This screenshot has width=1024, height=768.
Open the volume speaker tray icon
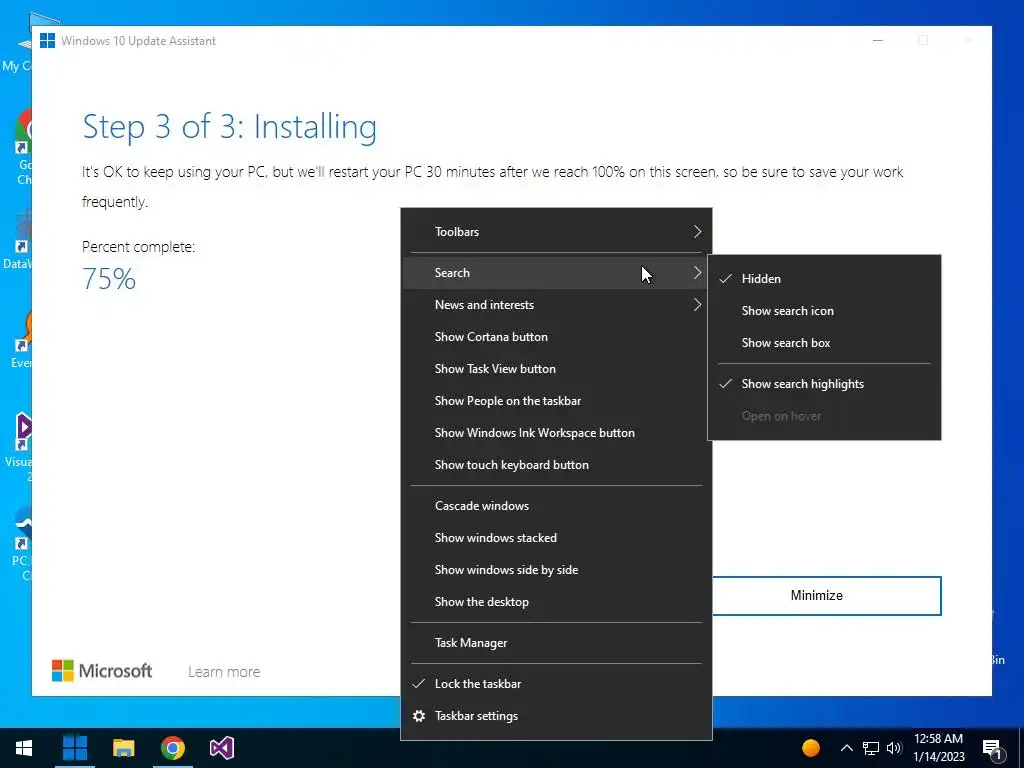pyautogui.click(x=894, y=748)
